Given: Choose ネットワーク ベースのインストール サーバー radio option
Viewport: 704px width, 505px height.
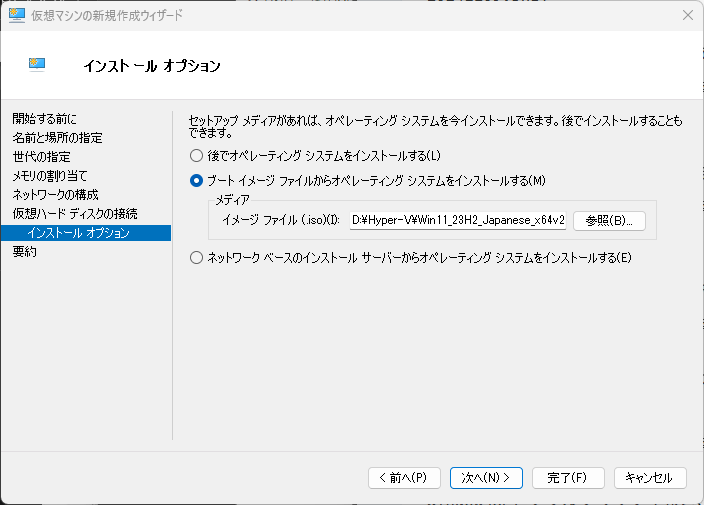Looking at the screenshot, I should click(x=196, y=258).
